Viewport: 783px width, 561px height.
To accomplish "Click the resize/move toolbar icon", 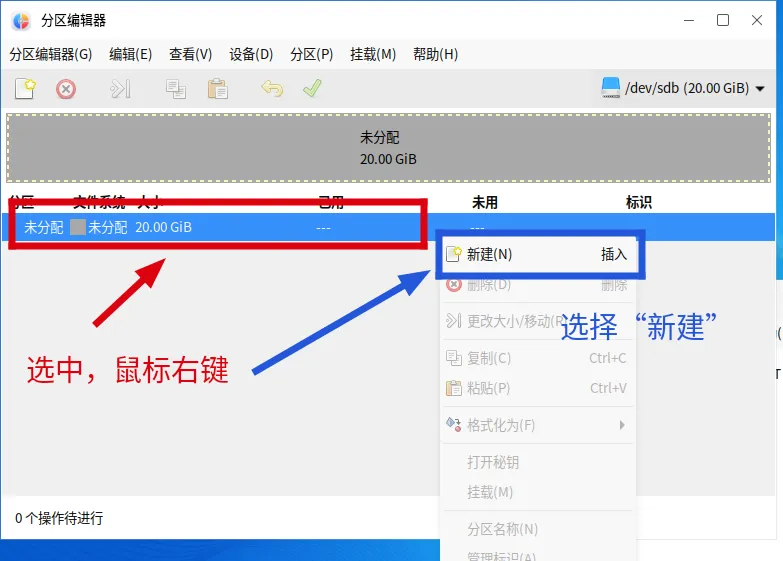I will click(120, 89).
